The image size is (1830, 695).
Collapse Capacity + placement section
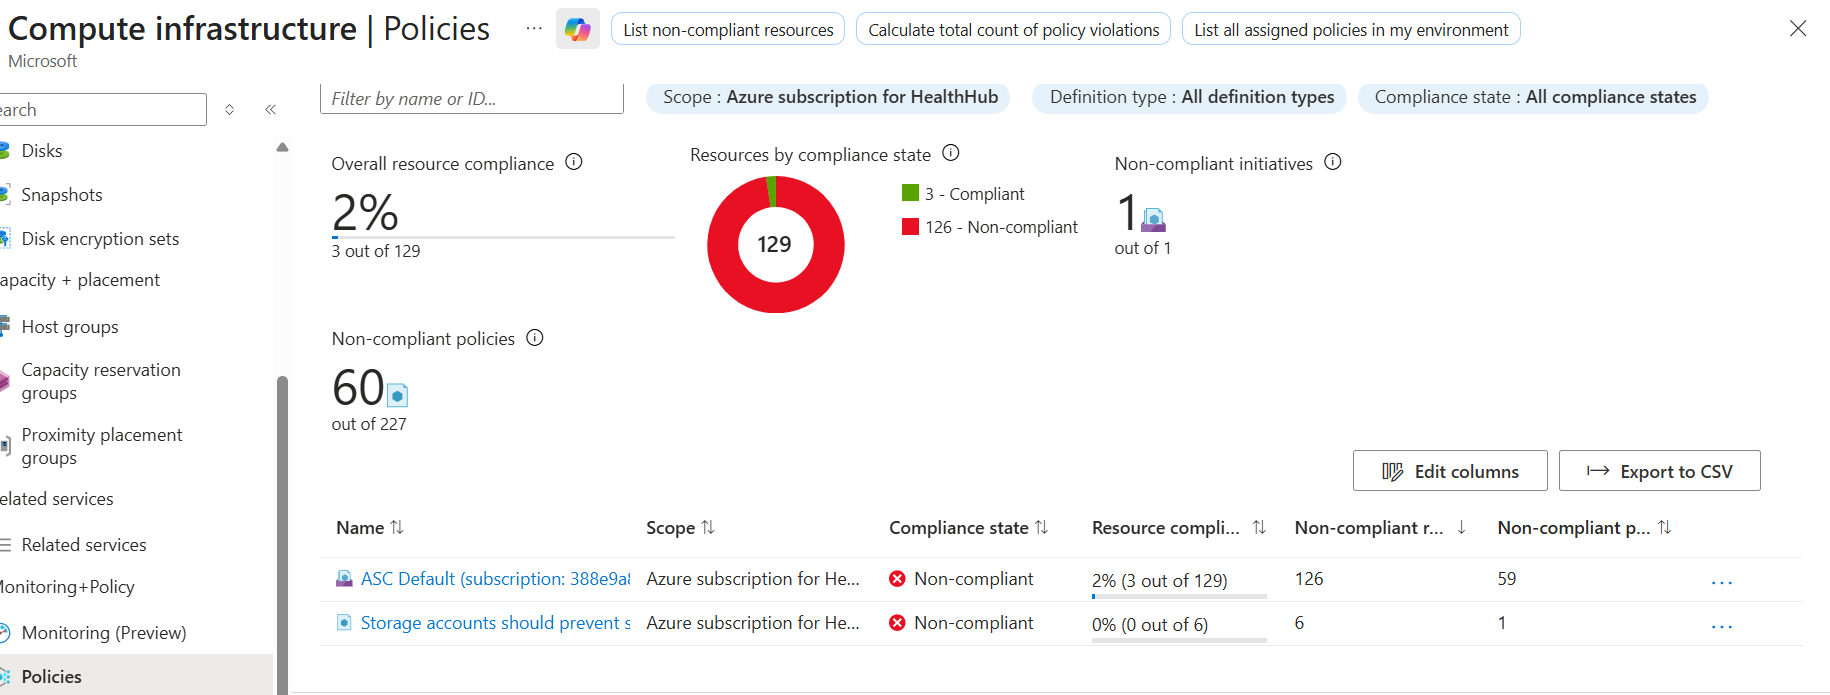[x=80, y=280]
